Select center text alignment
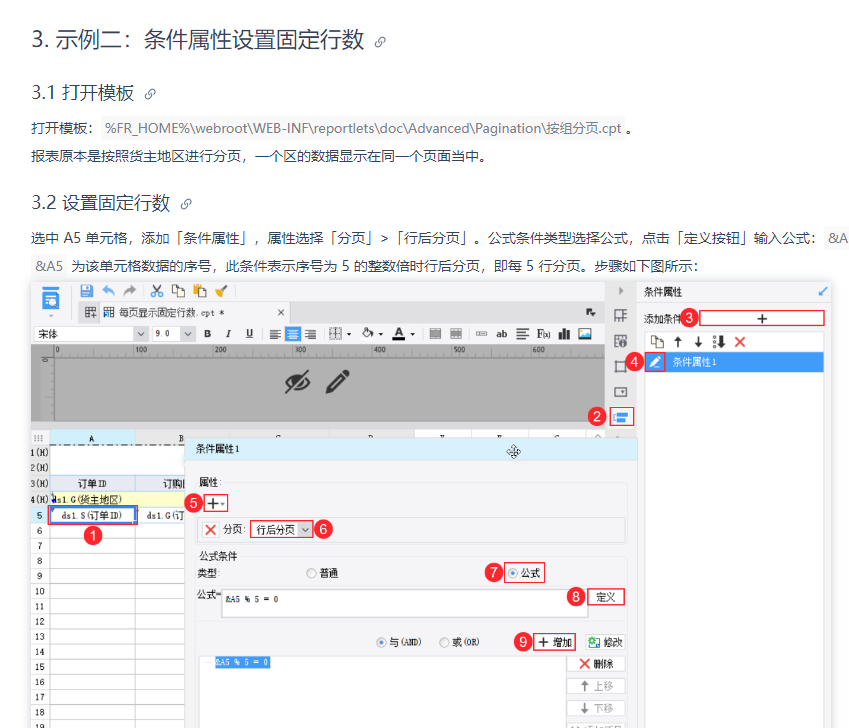 click(x=292, y=334)
